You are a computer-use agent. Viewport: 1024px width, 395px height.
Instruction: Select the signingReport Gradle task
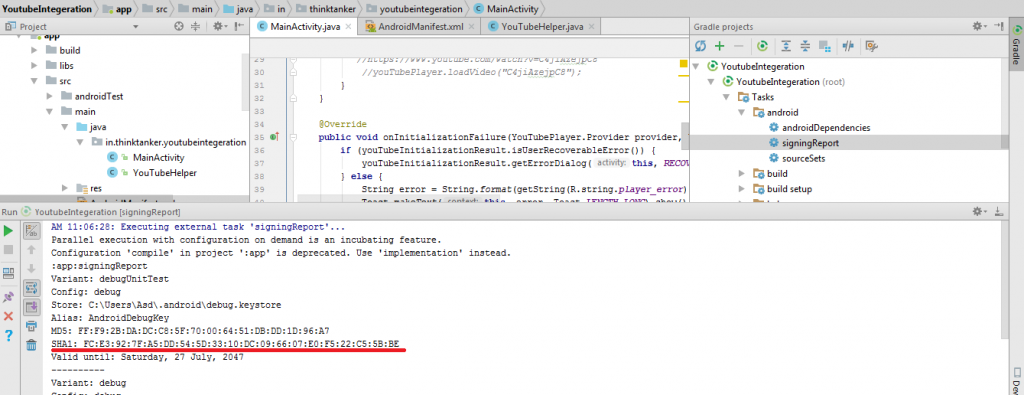coord(810,143)
